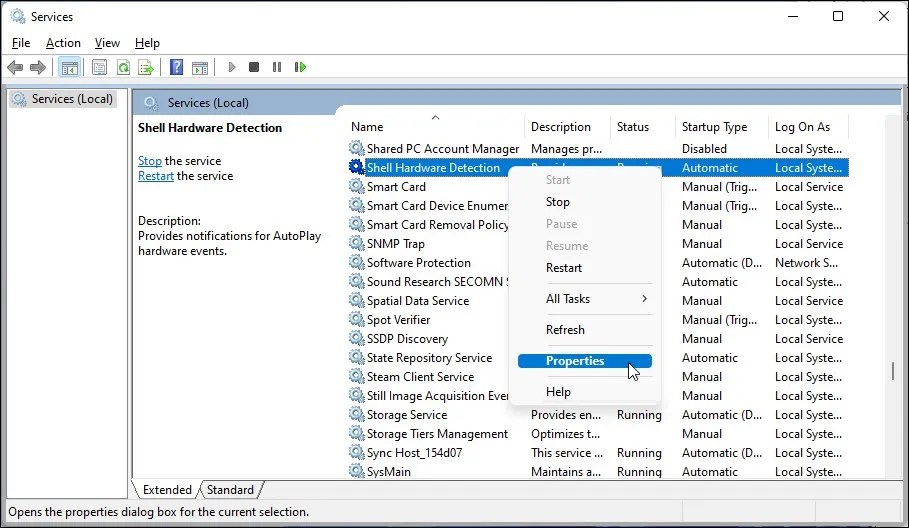Toggle Show/Hide Action Pane toolbar icon
909x528 pixels.
point(200,68)
